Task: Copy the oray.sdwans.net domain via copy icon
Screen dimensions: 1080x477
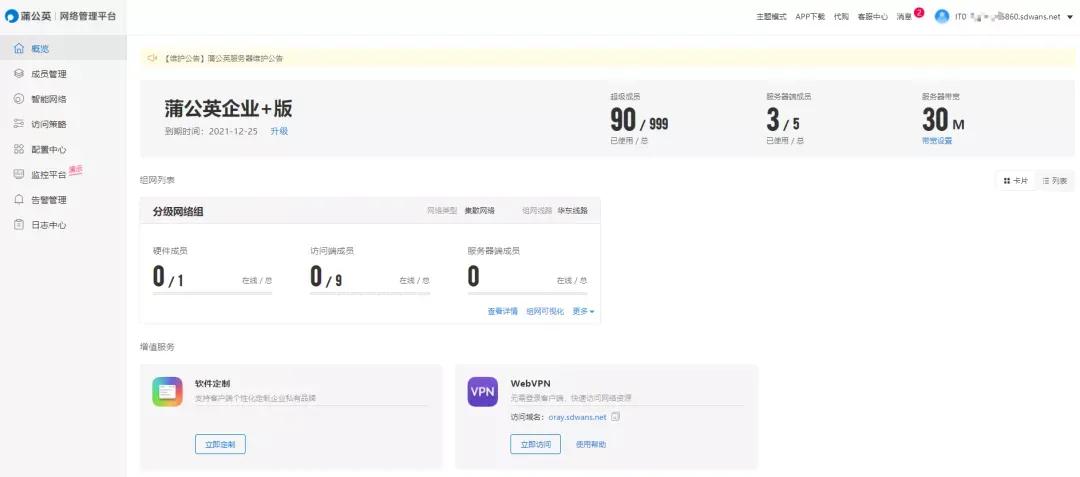Action: [616, 416]
